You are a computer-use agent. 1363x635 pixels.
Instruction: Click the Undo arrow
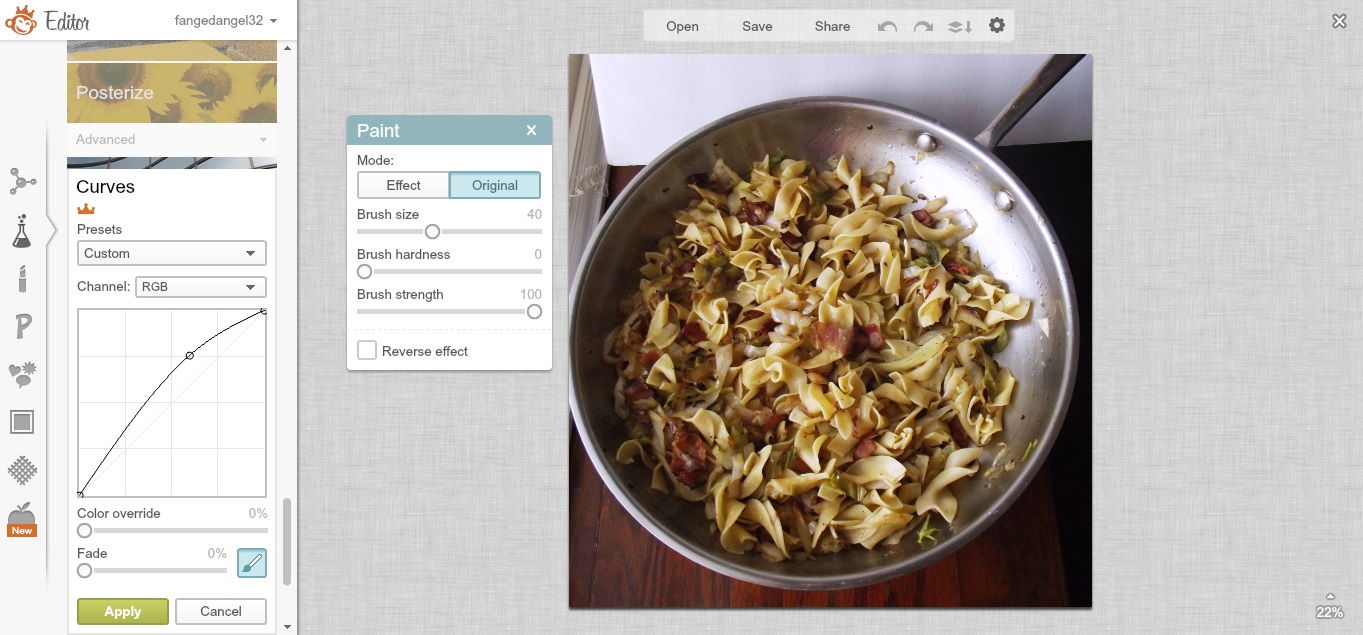[x=887, y=26]
